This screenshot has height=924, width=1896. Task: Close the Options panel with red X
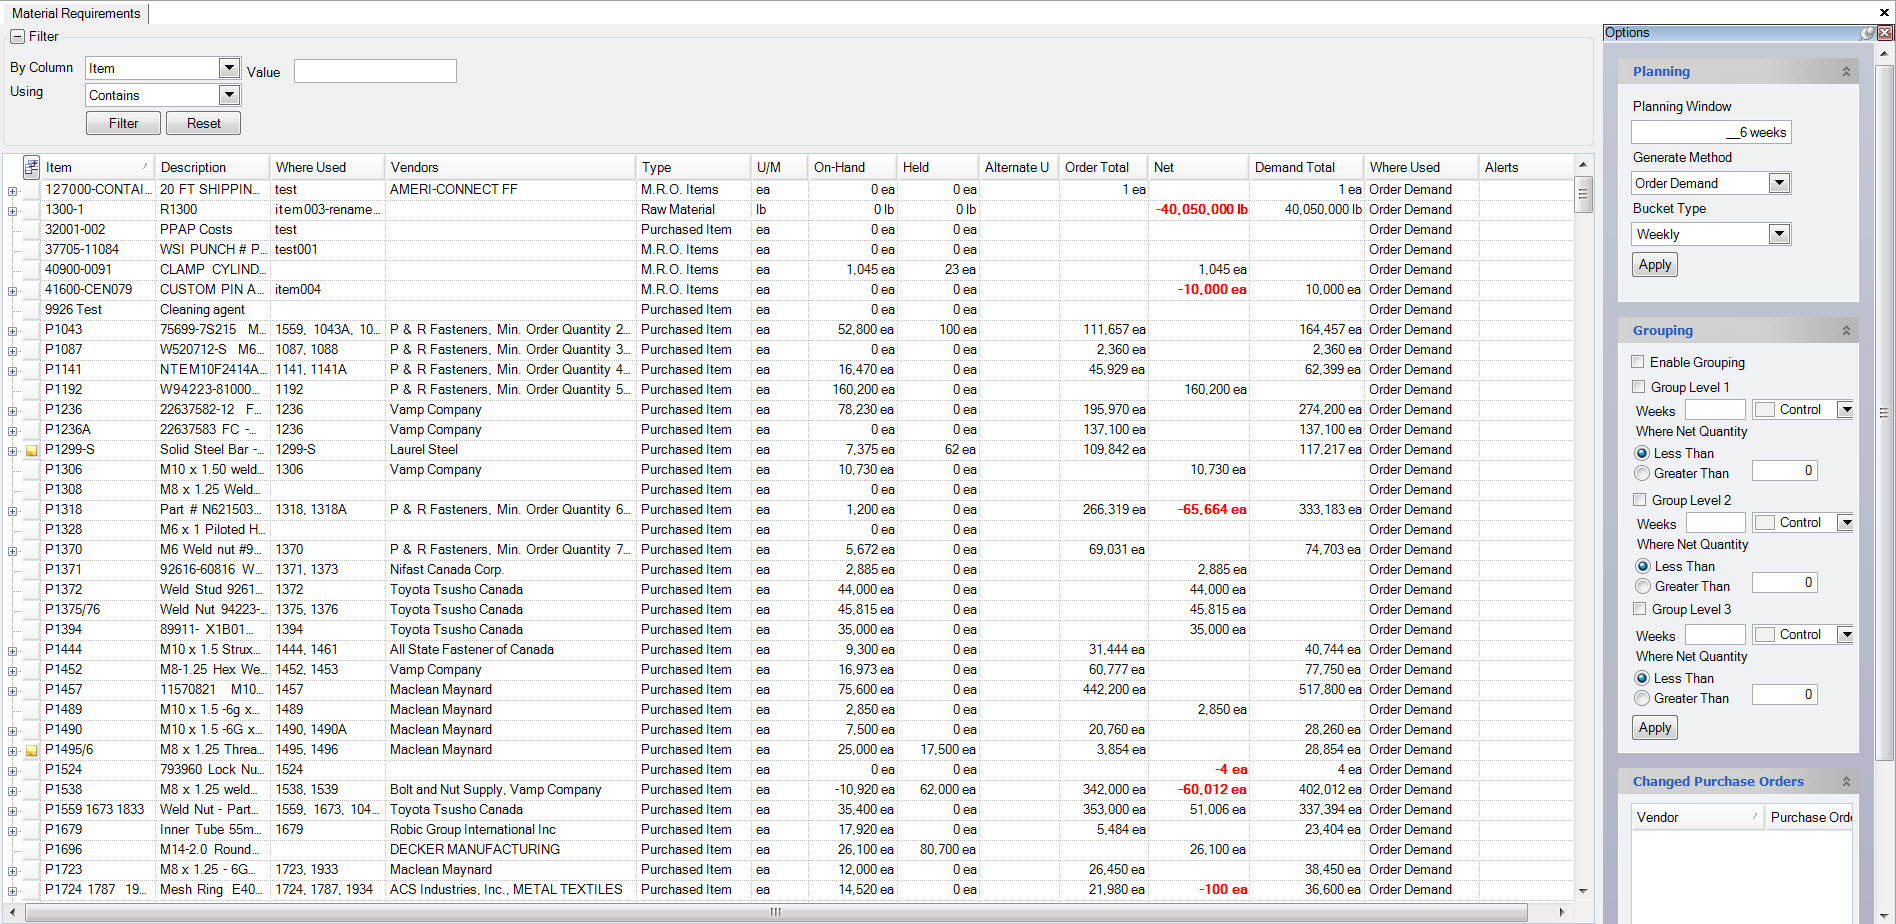coord(1885,33)
